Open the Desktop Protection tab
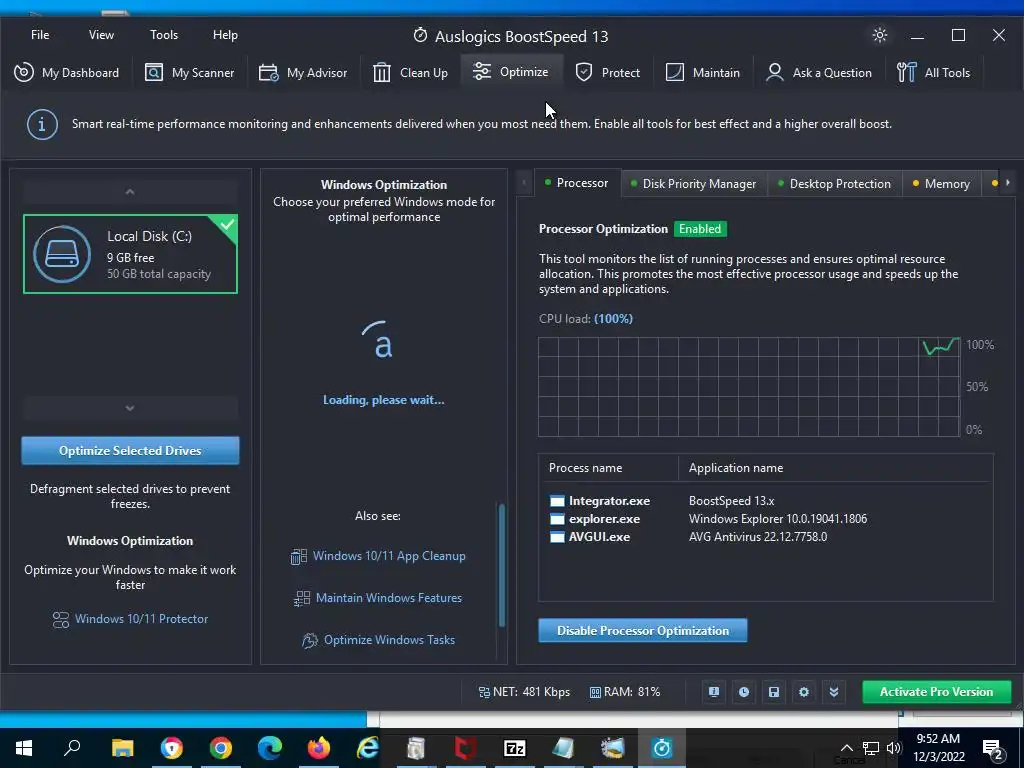The height and width of the screenshot is (768, 1024). tap(835, 184)
